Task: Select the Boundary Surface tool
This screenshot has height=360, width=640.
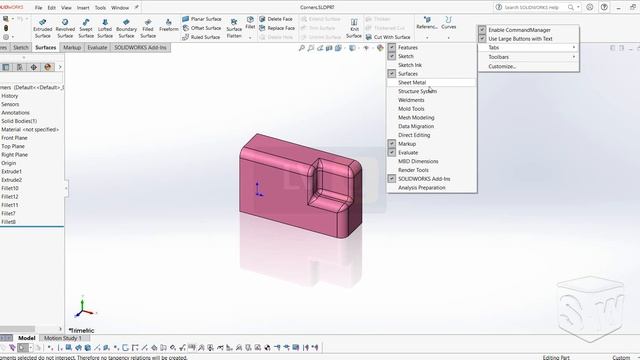Action: coord(126,28)
